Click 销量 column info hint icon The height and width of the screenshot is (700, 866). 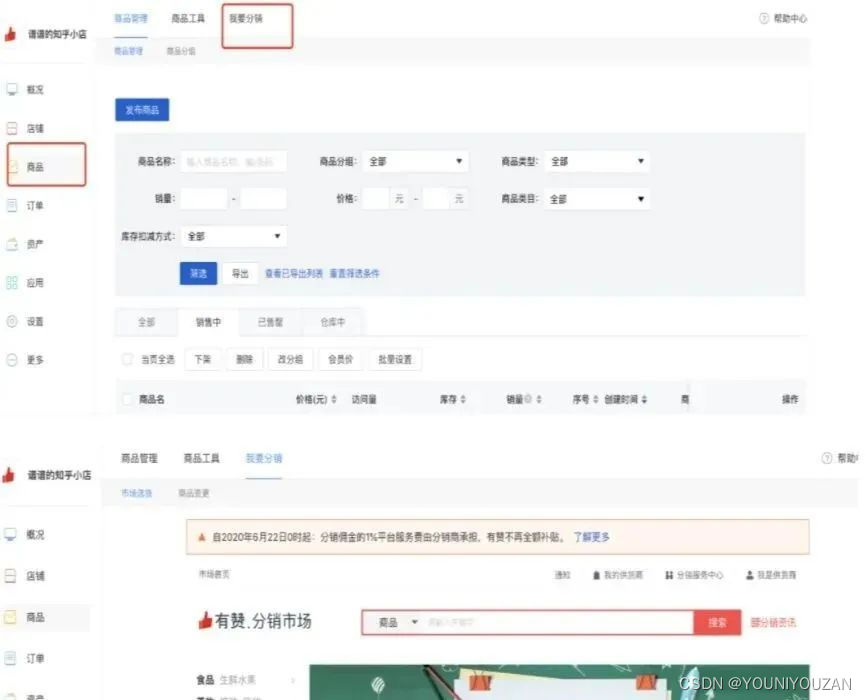coord(528,399)
